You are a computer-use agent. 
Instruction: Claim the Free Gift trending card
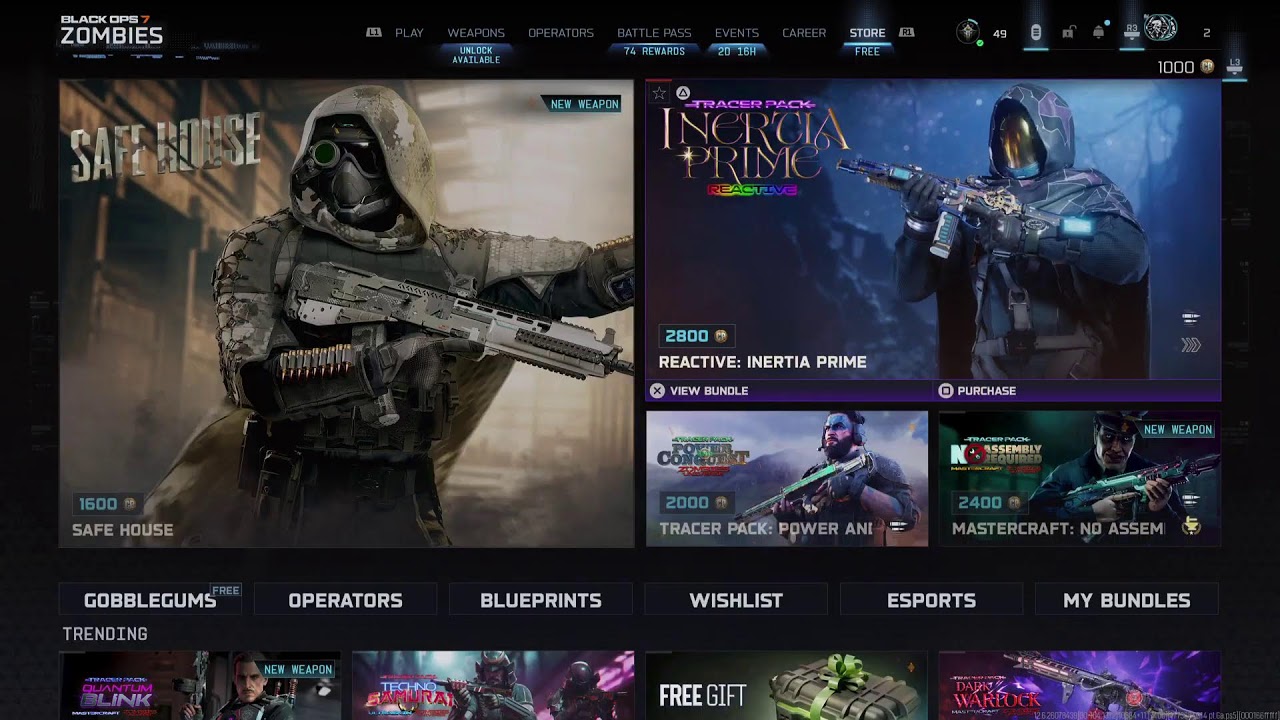click(787, 685)
